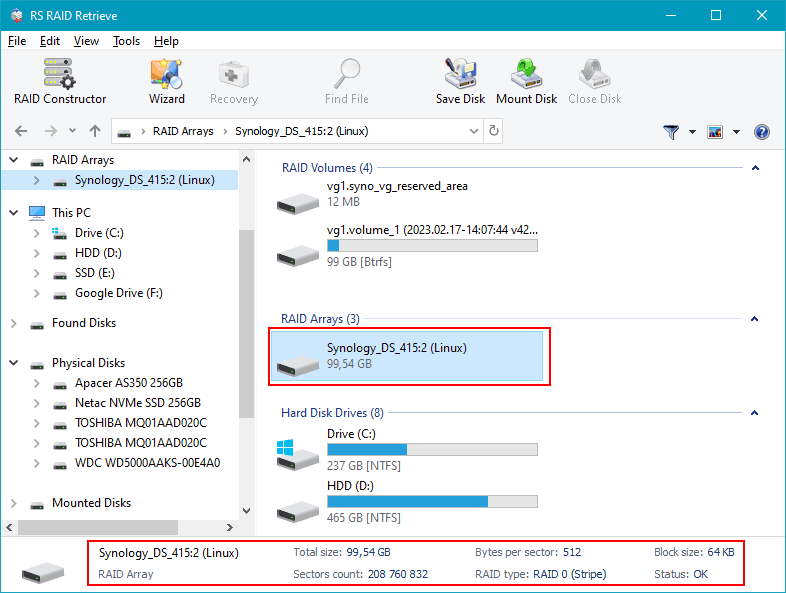Expand Drive (C:) in the tree

click(37, 233)
